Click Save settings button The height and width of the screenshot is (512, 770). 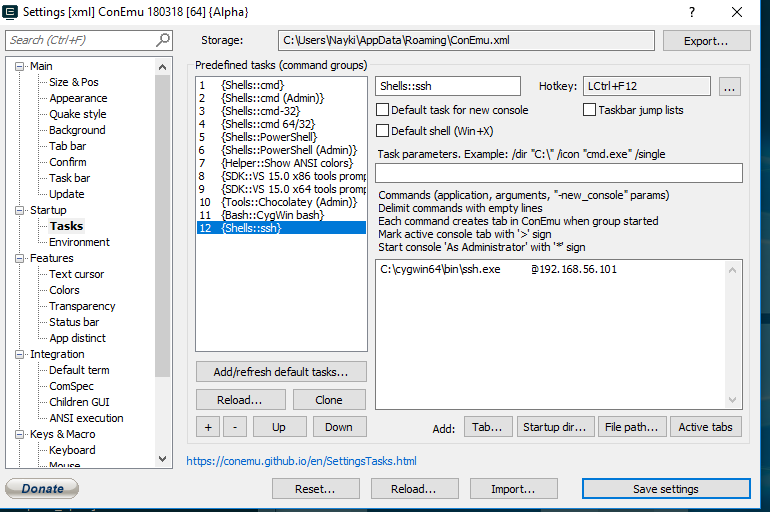(x=666, y=489)
